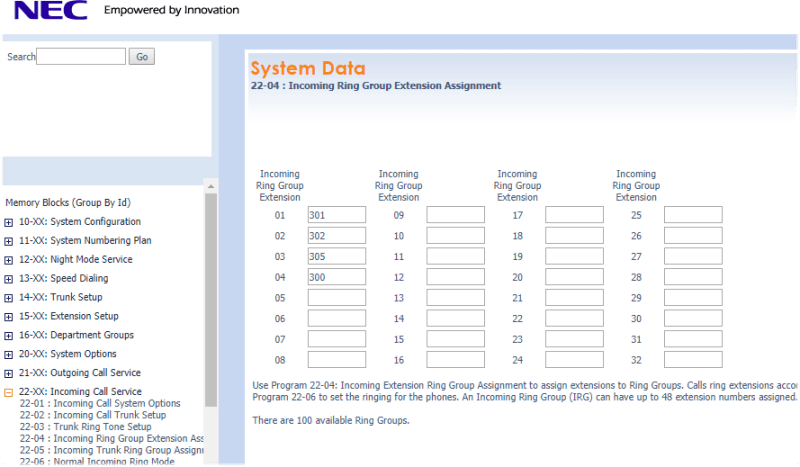Expand 15-XX: Extension Setup

(x=9, y=317)
